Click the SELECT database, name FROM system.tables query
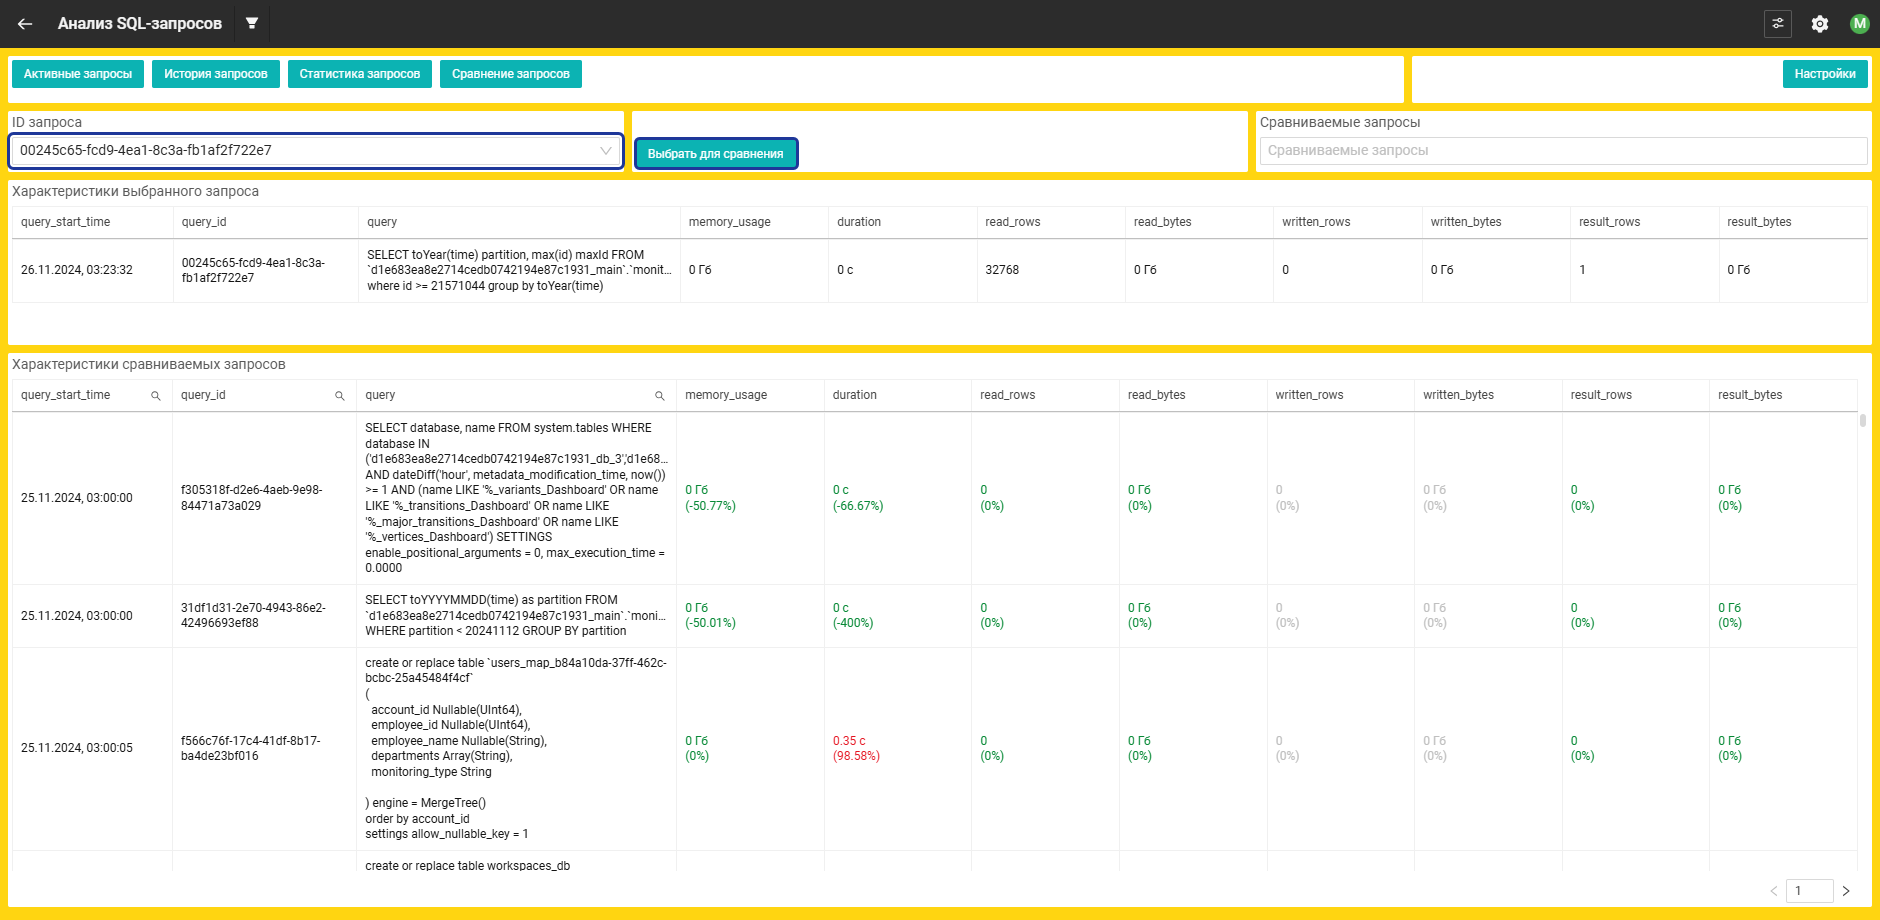1880x920 pixels. [x=515, y=498]
